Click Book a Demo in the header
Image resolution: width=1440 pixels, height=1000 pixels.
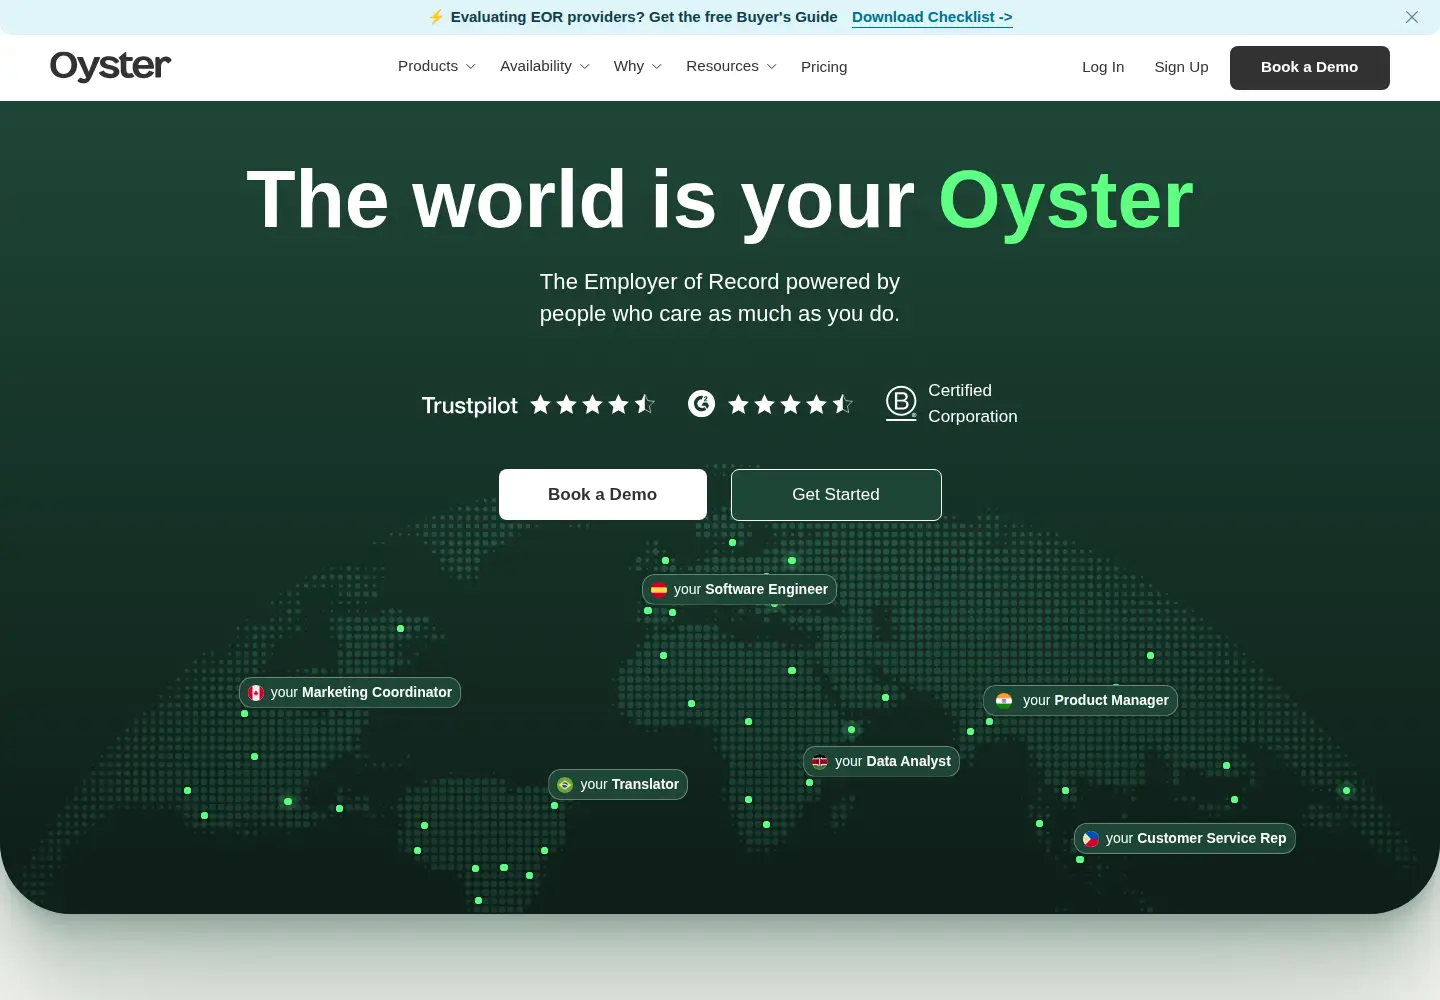[x=1310, y=68]
